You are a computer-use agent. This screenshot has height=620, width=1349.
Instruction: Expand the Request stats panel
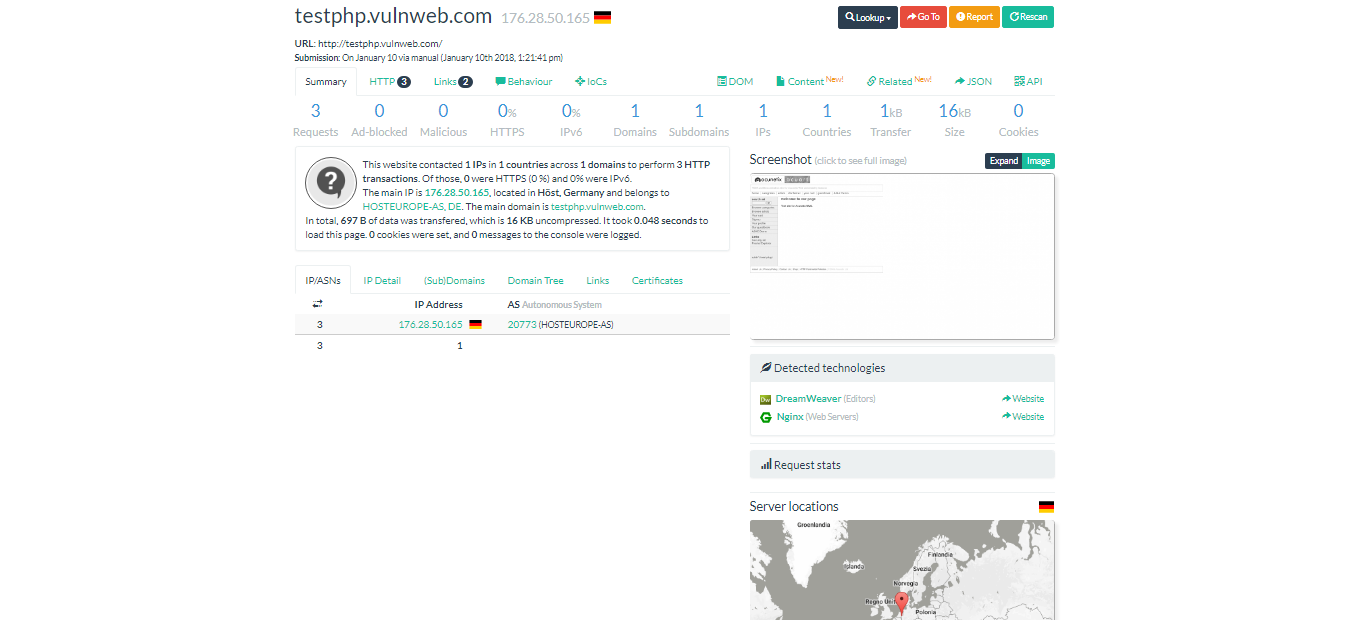pos(902,465)
